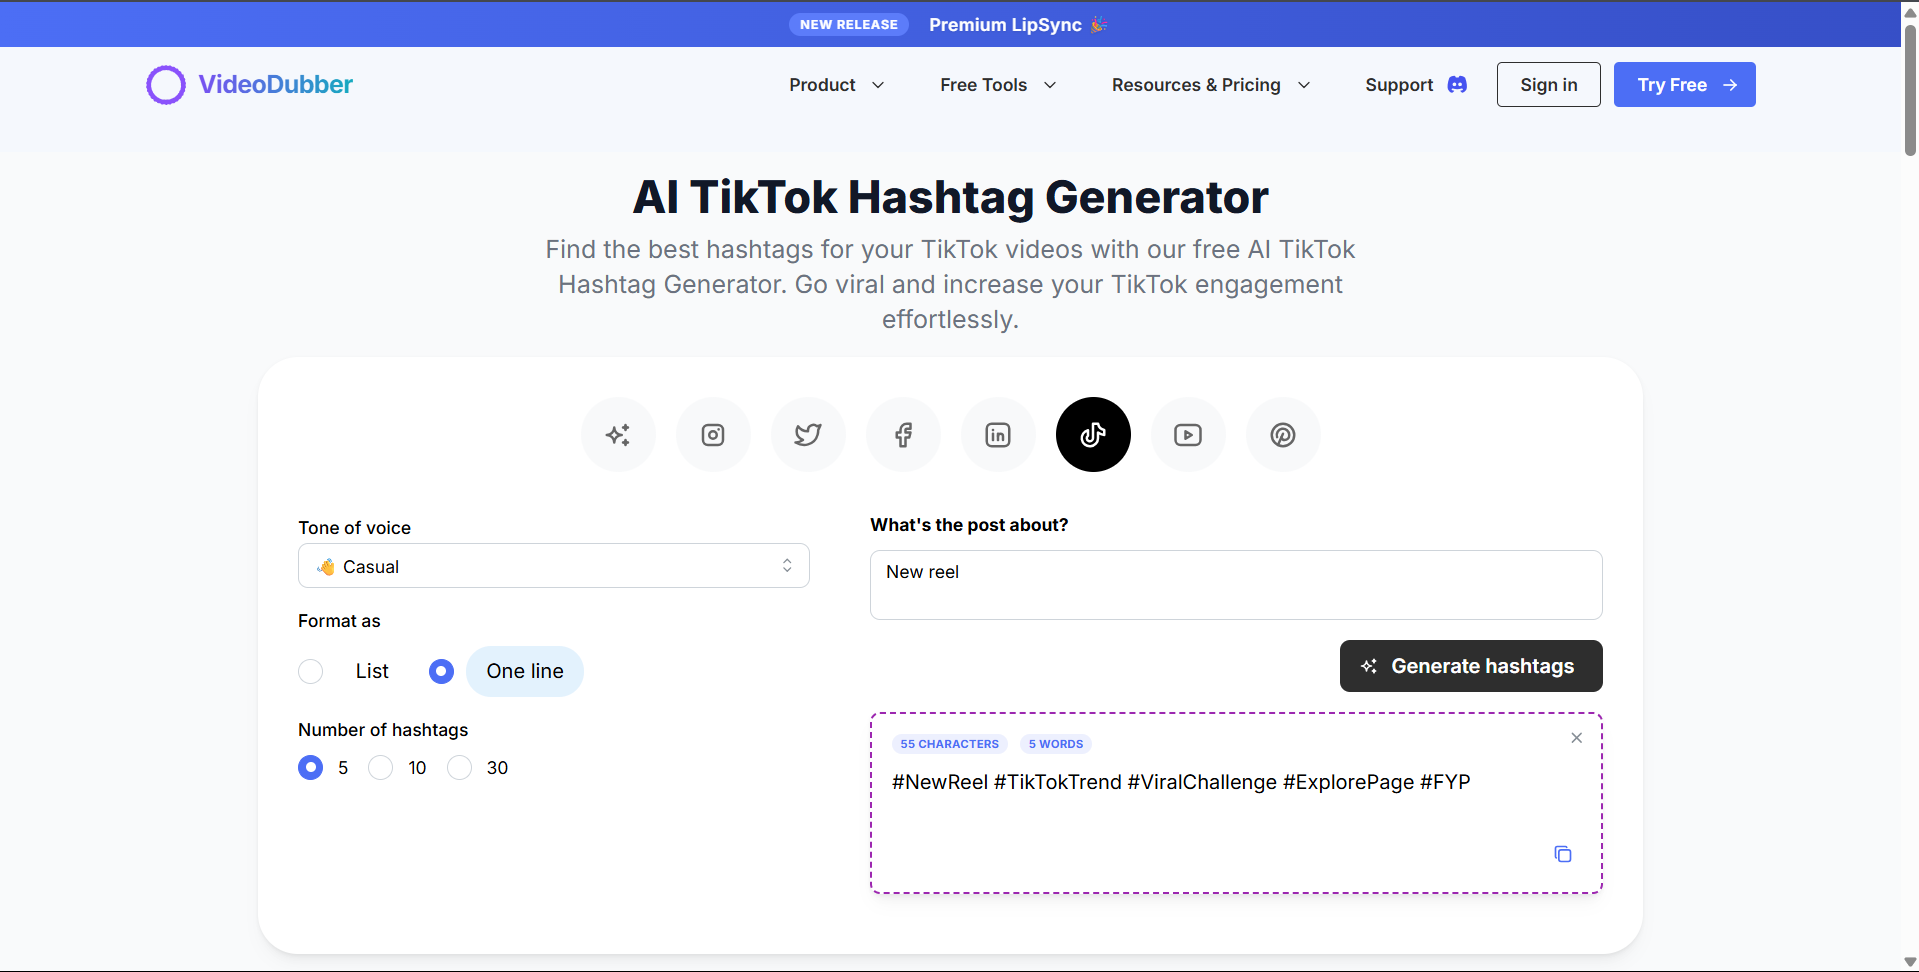
Task: Click the 5 WORDS badge
Action: click(1056, 744)
